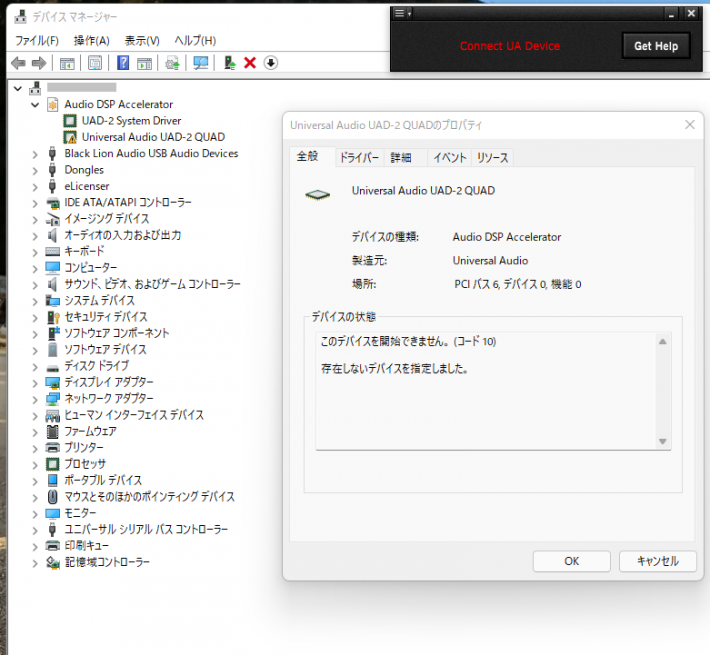Open the 操作(A) menu

[91, 41]
